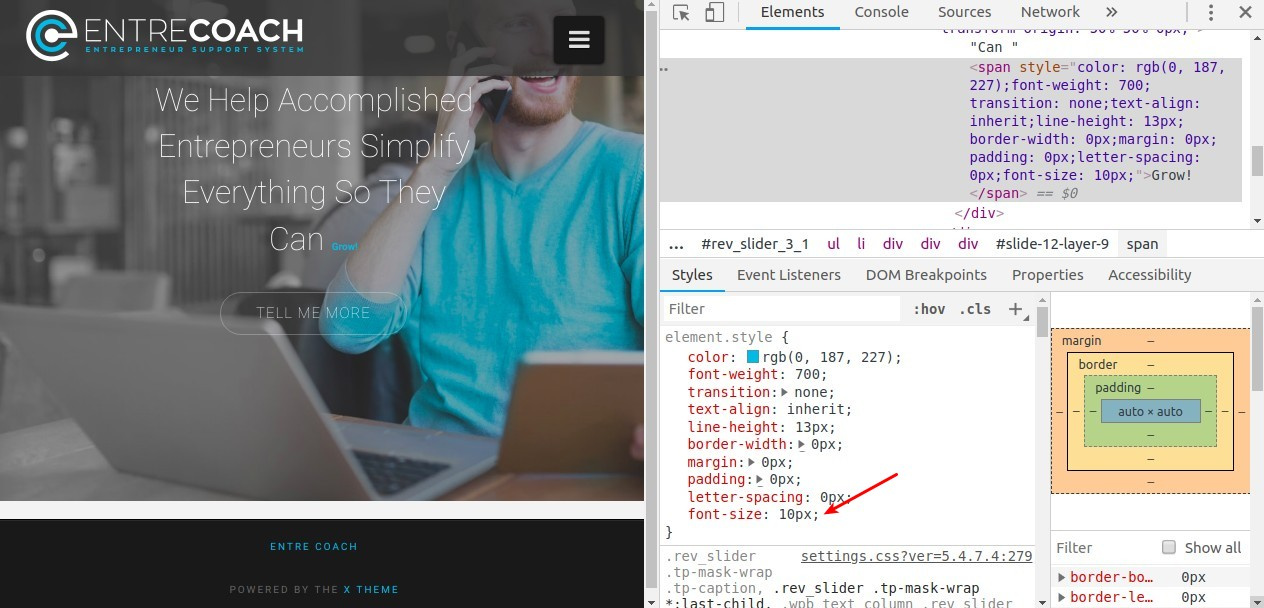Toggle the :hov element state panel

click(x=929, y=309)
